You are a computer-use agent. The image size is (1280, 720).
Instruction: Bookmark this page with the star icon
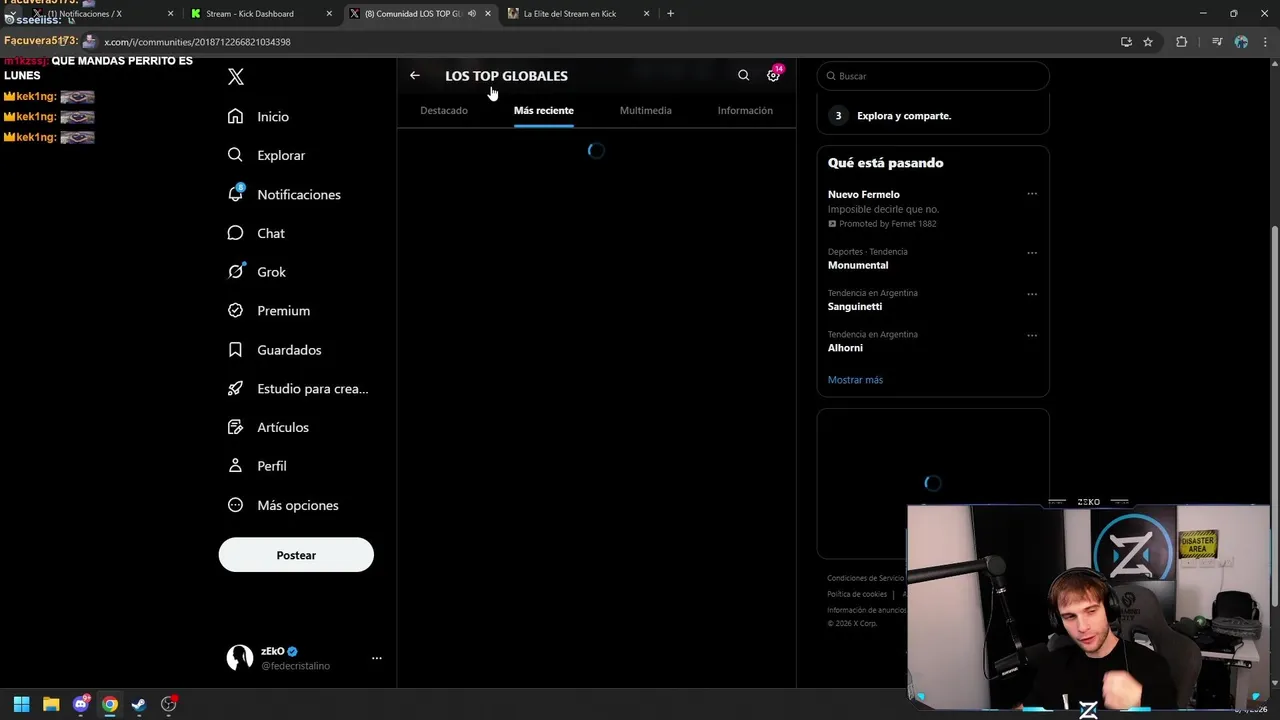tap(1148, 42)
